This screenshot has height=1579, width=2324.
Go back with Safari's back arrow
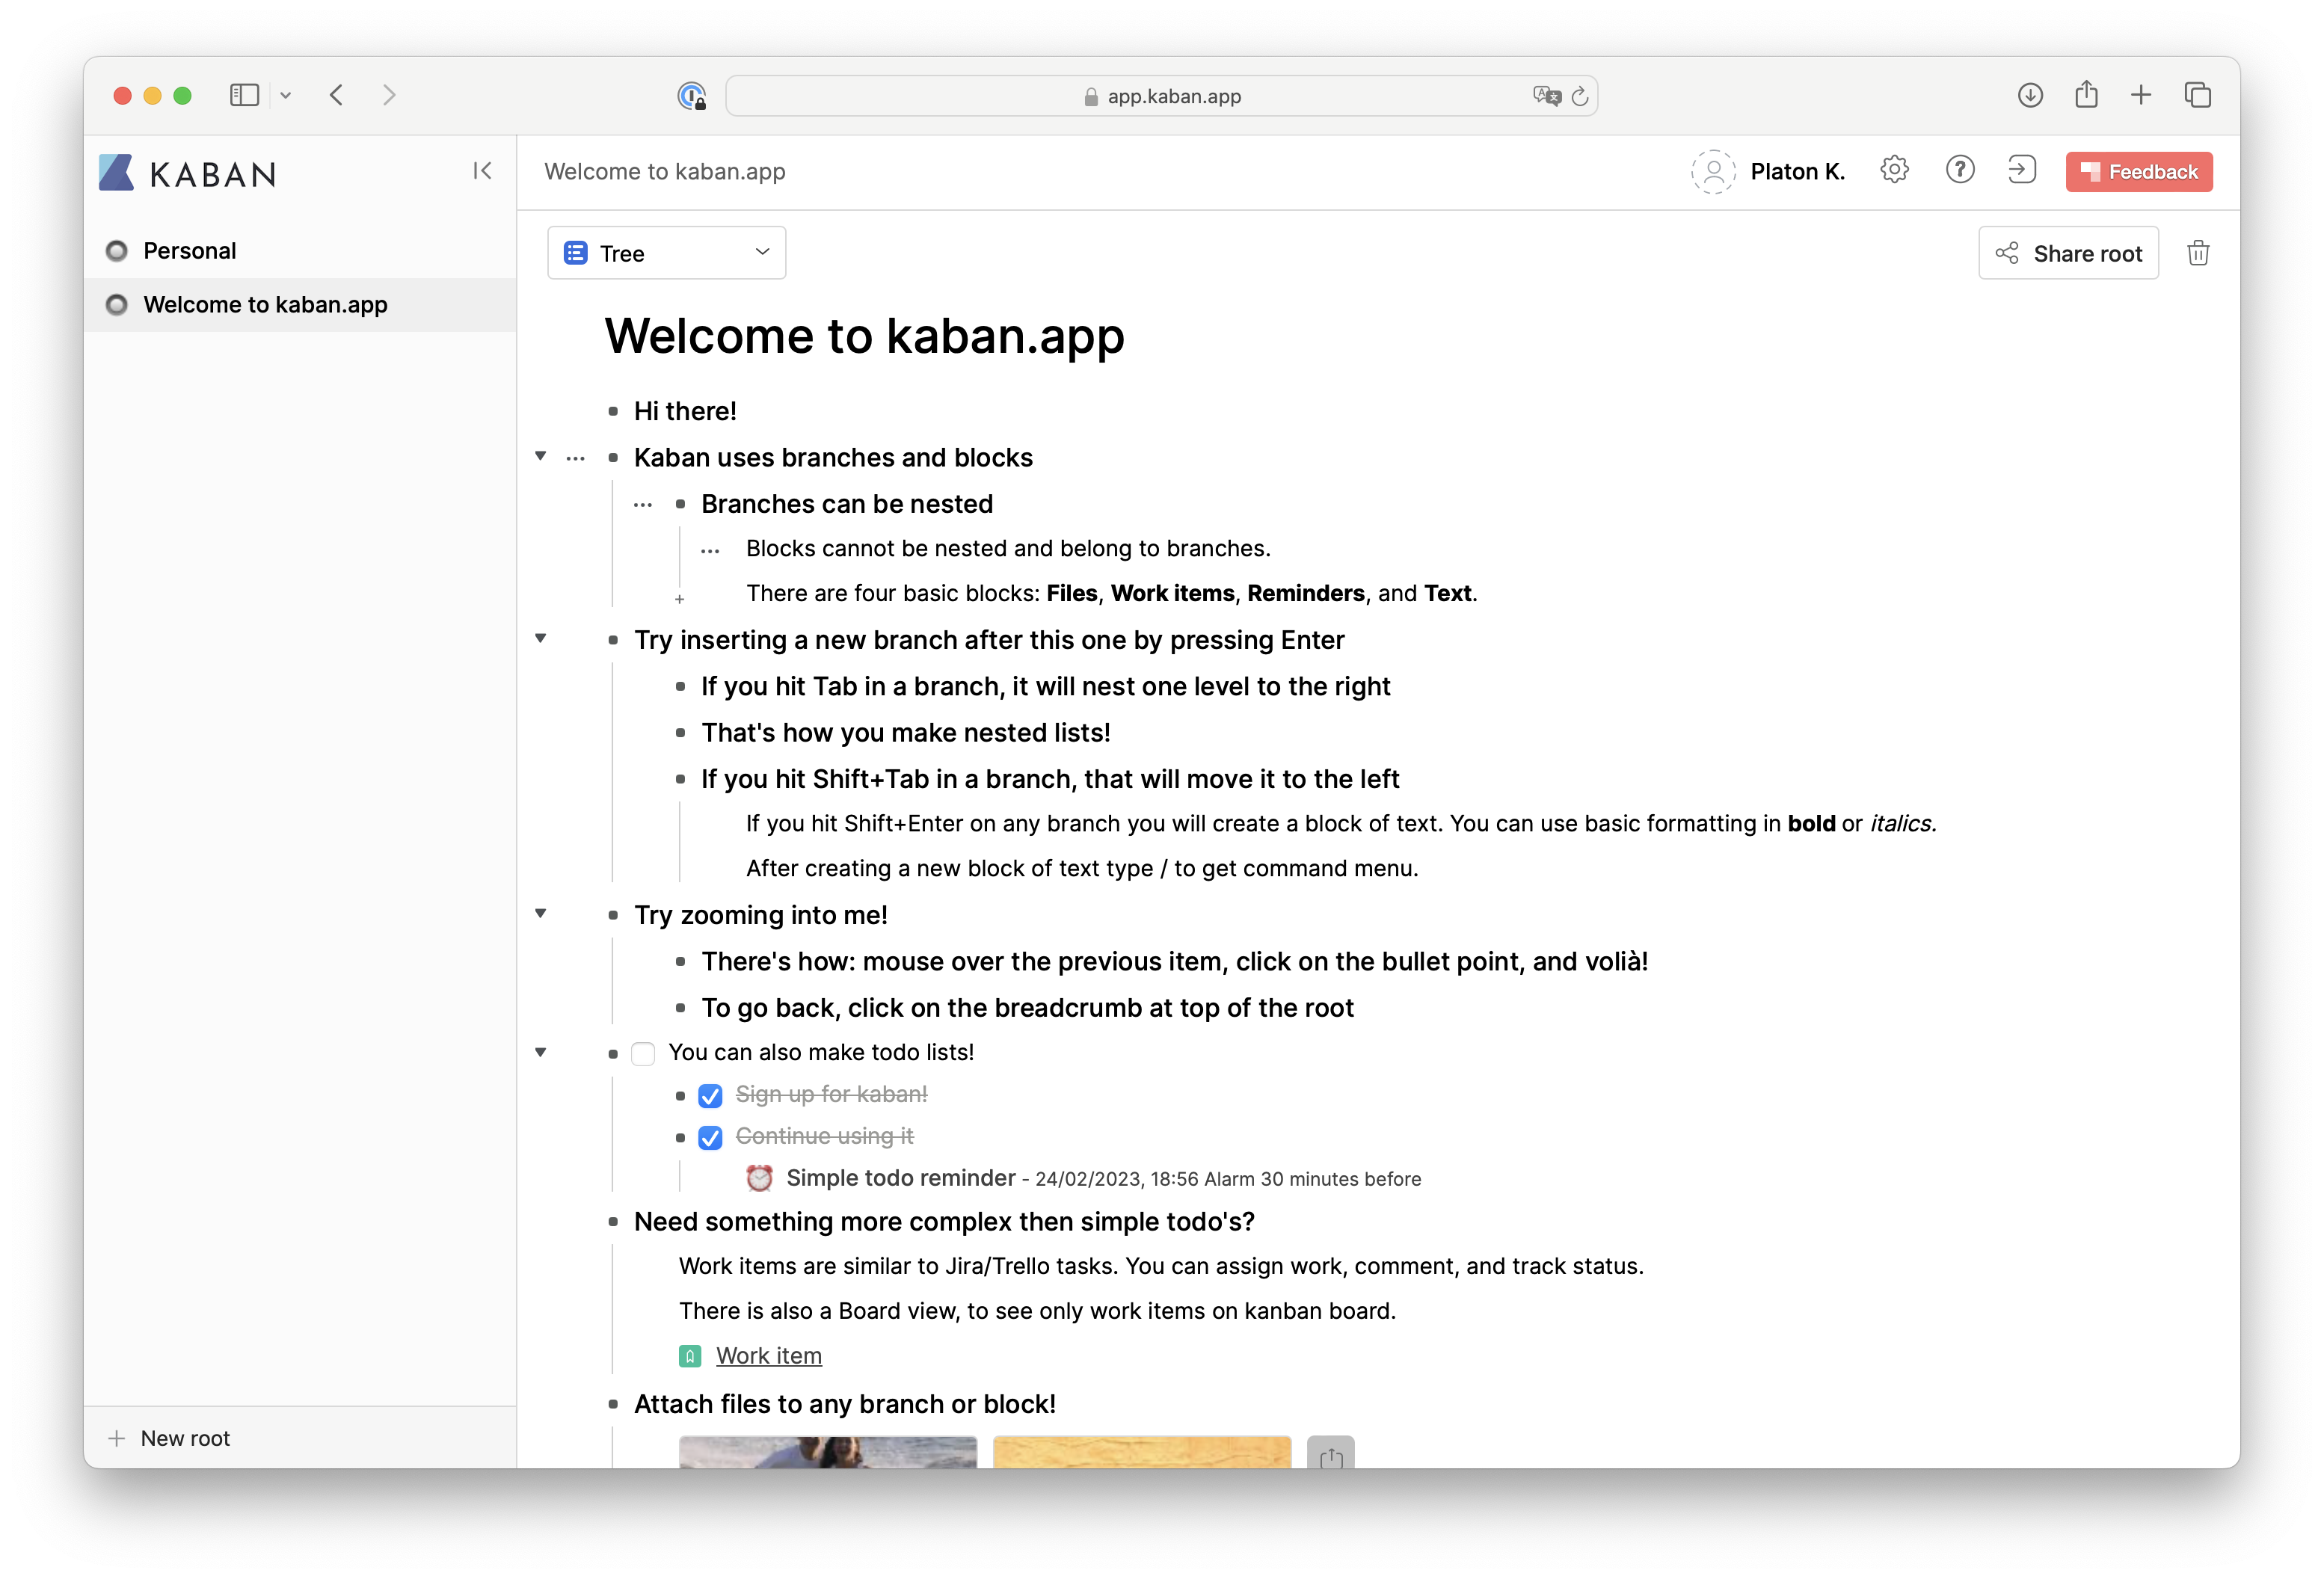pyautogui.click(x=337, y=95)
